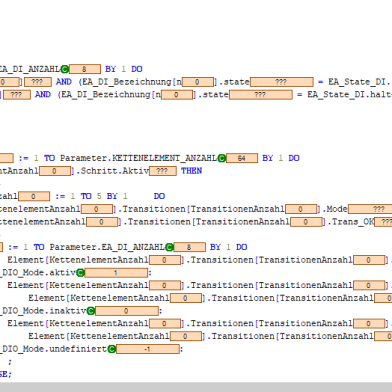
Task: Click the value 0 box after DIO_Mode.inaktiv
Action: coord(127,311)
